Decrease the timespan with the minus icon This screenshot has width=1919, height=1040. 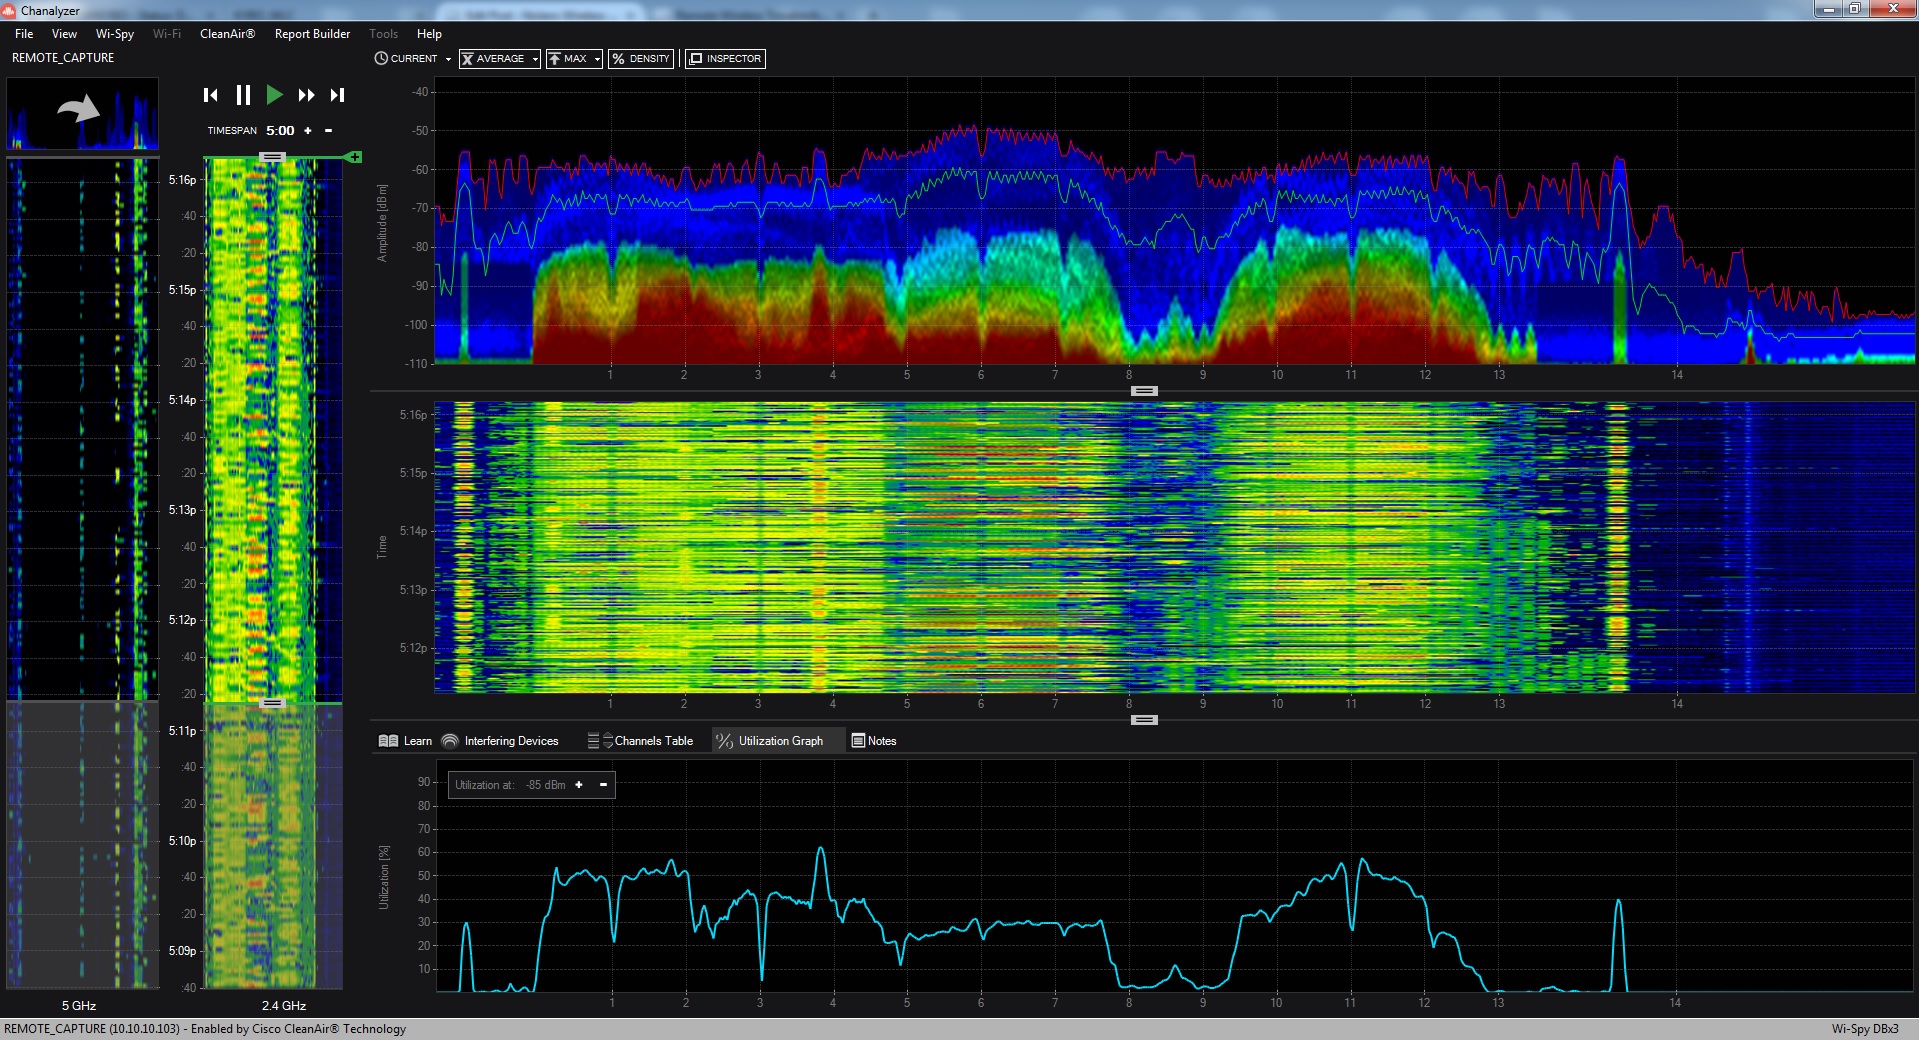tap(328, 131)
